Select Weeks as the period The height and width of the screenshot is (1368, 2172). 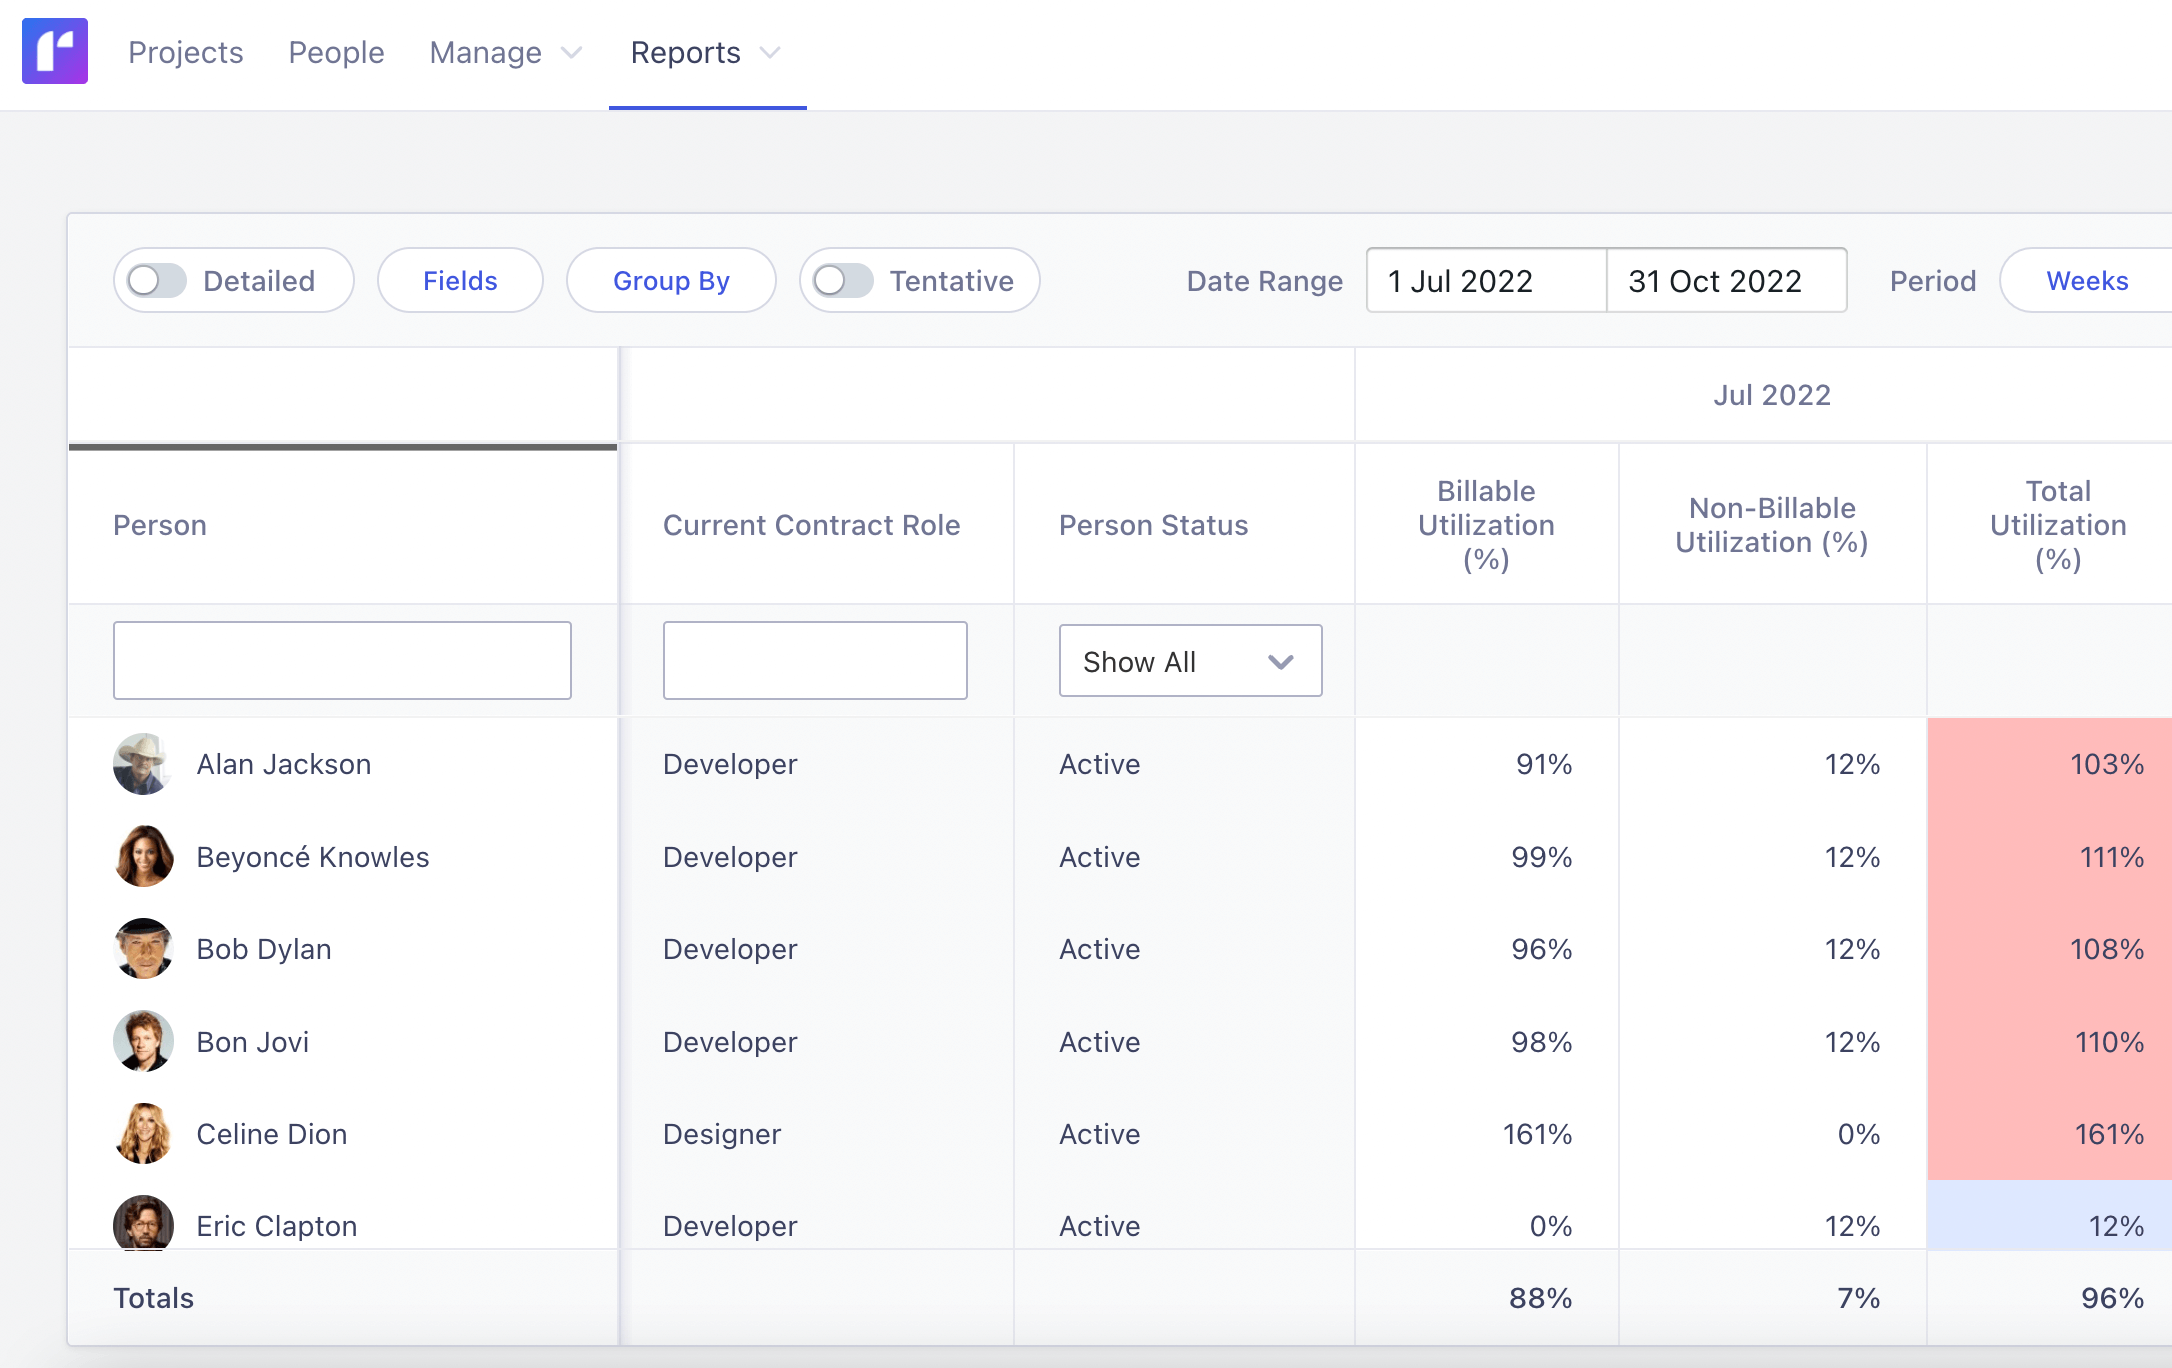[2086, 281]
